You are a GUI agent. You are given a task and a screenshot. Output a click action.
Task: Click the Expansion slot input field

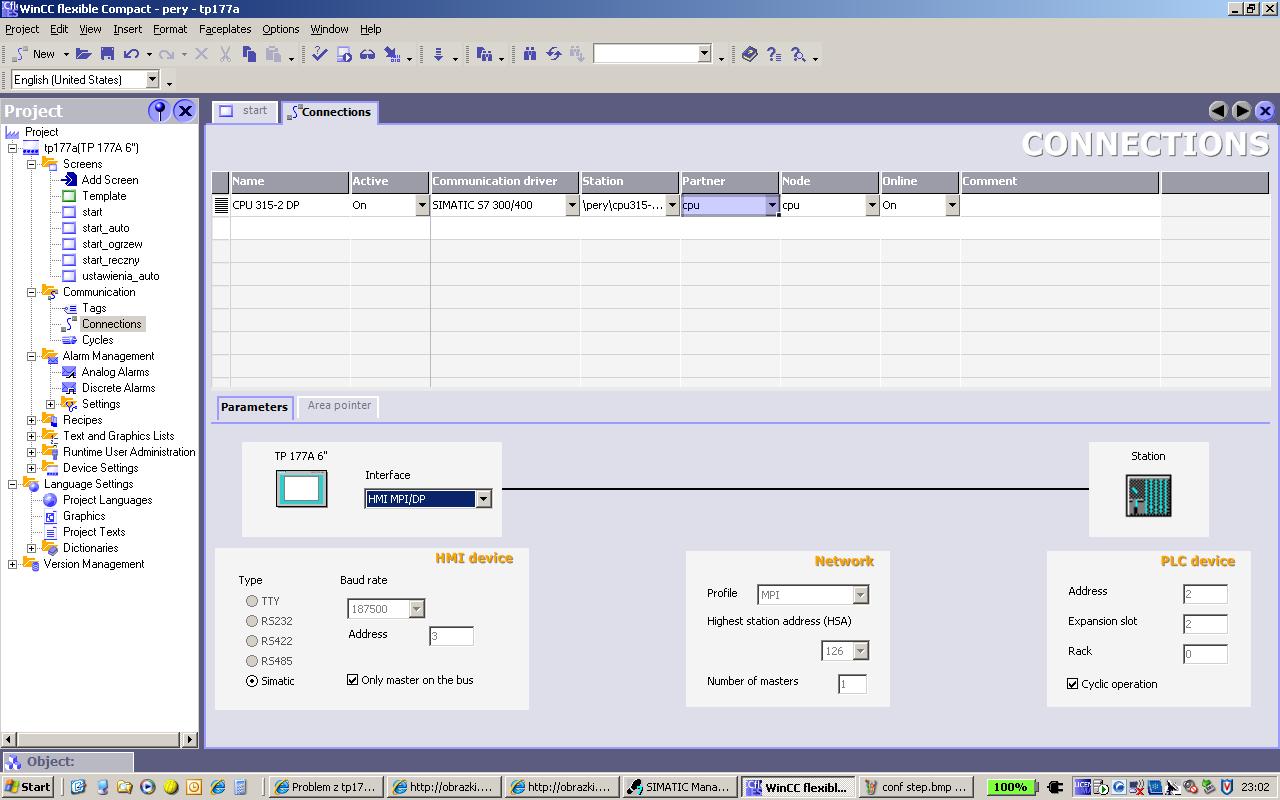coord(1205,624)
